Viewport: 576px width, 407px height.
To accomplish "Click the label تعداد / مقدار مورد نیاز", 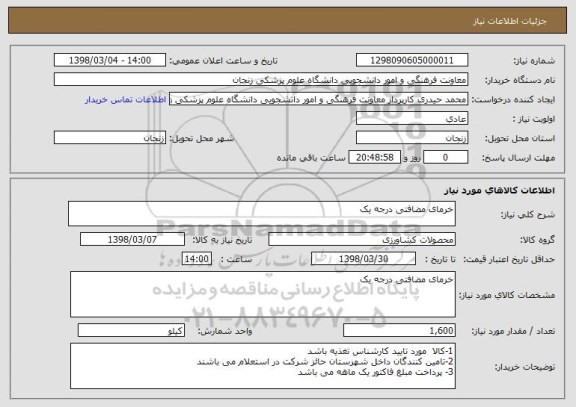I will (513, 331).
